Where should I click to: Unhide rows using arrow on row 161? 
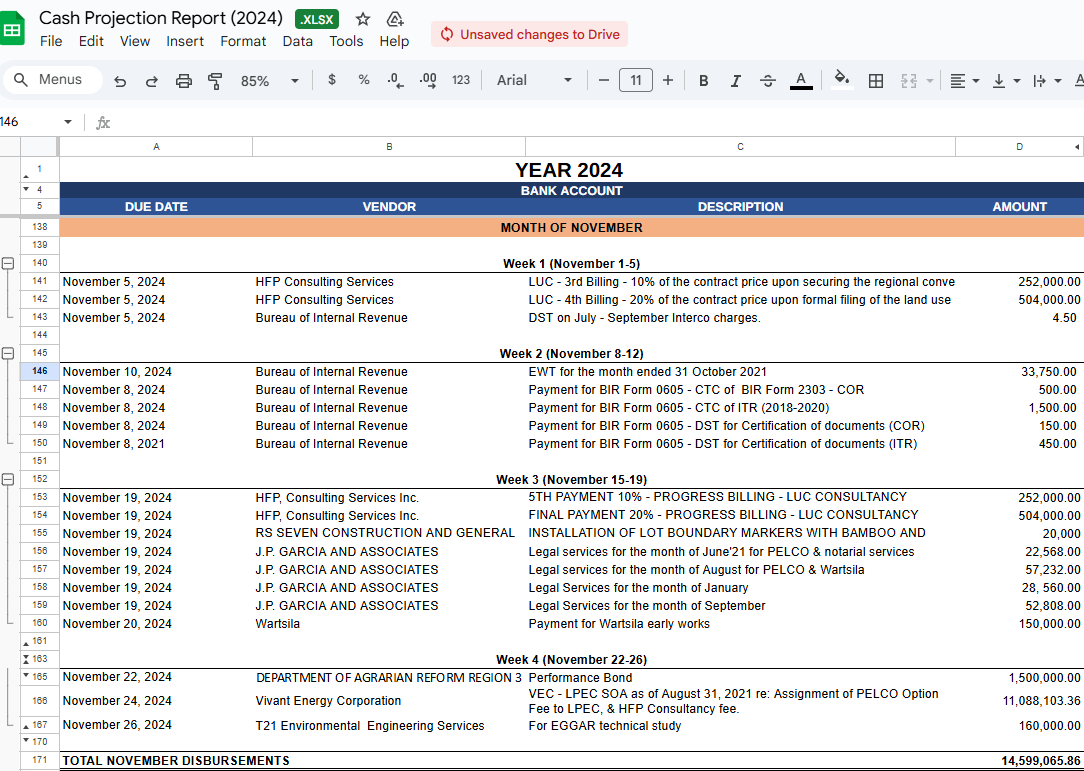click(x=26, y=643)
